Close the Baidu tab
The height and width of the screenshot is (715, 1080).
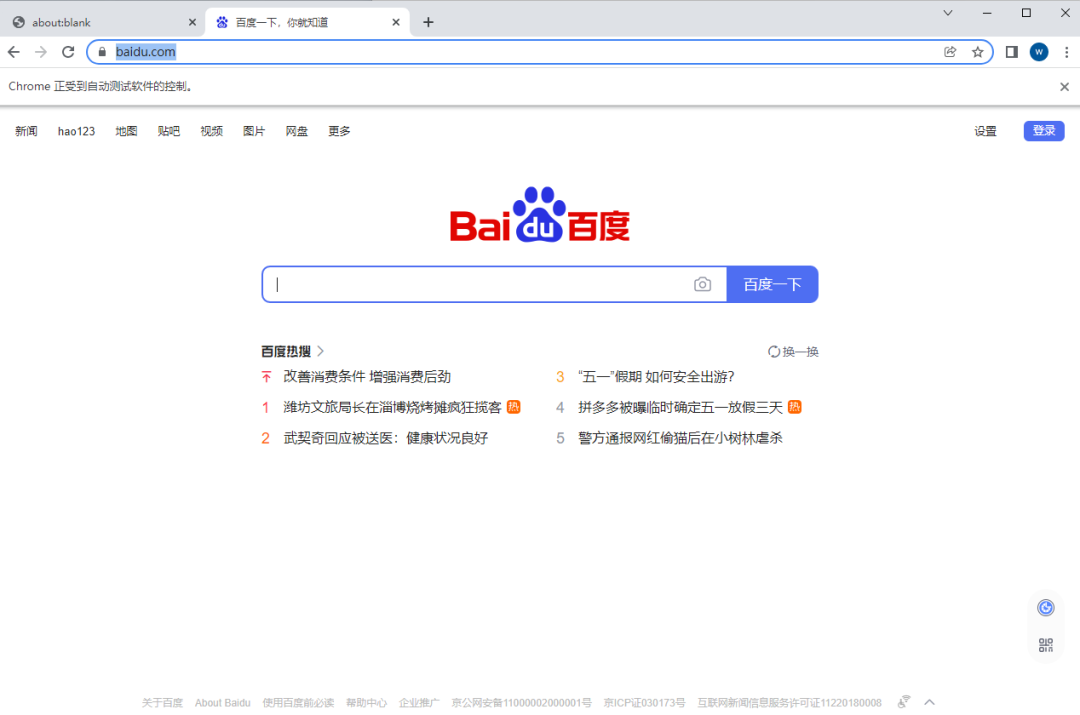pyautogui.click(x=396, y=22)
